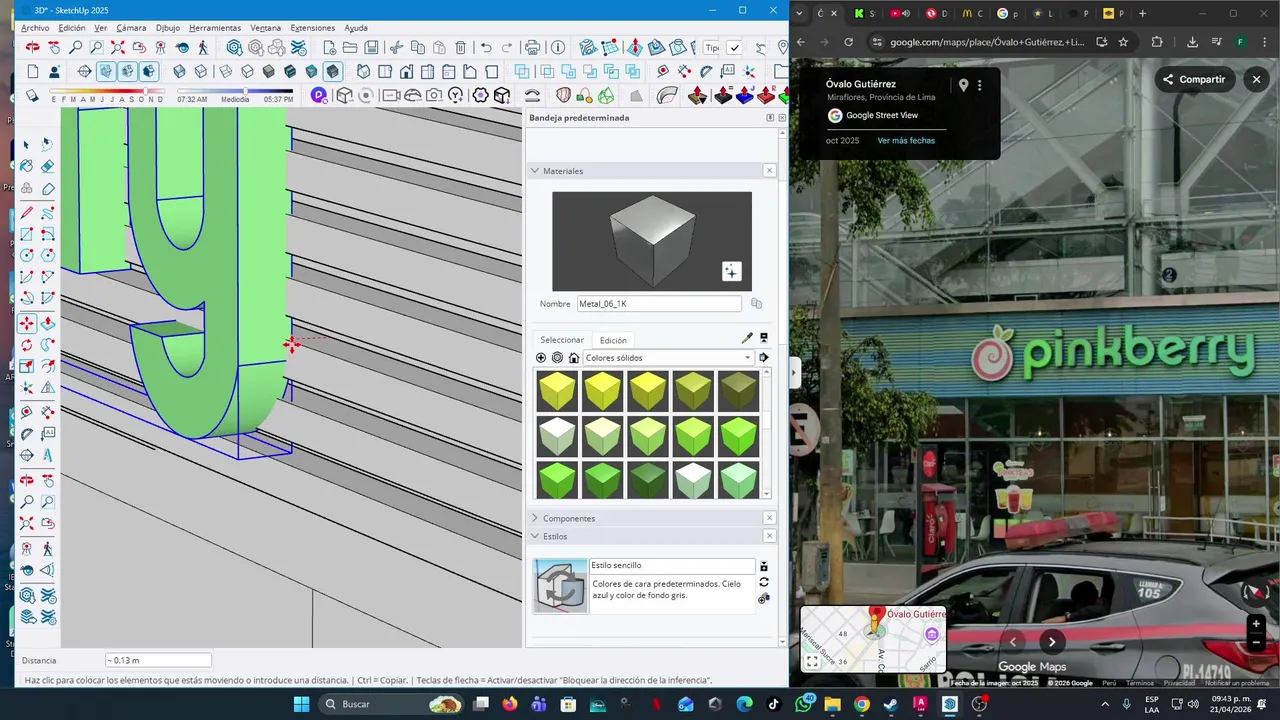Viewport: 1280px width, 720px height.
Task: Select the Orbit tool in top toolbar
Action: [32, 47]
